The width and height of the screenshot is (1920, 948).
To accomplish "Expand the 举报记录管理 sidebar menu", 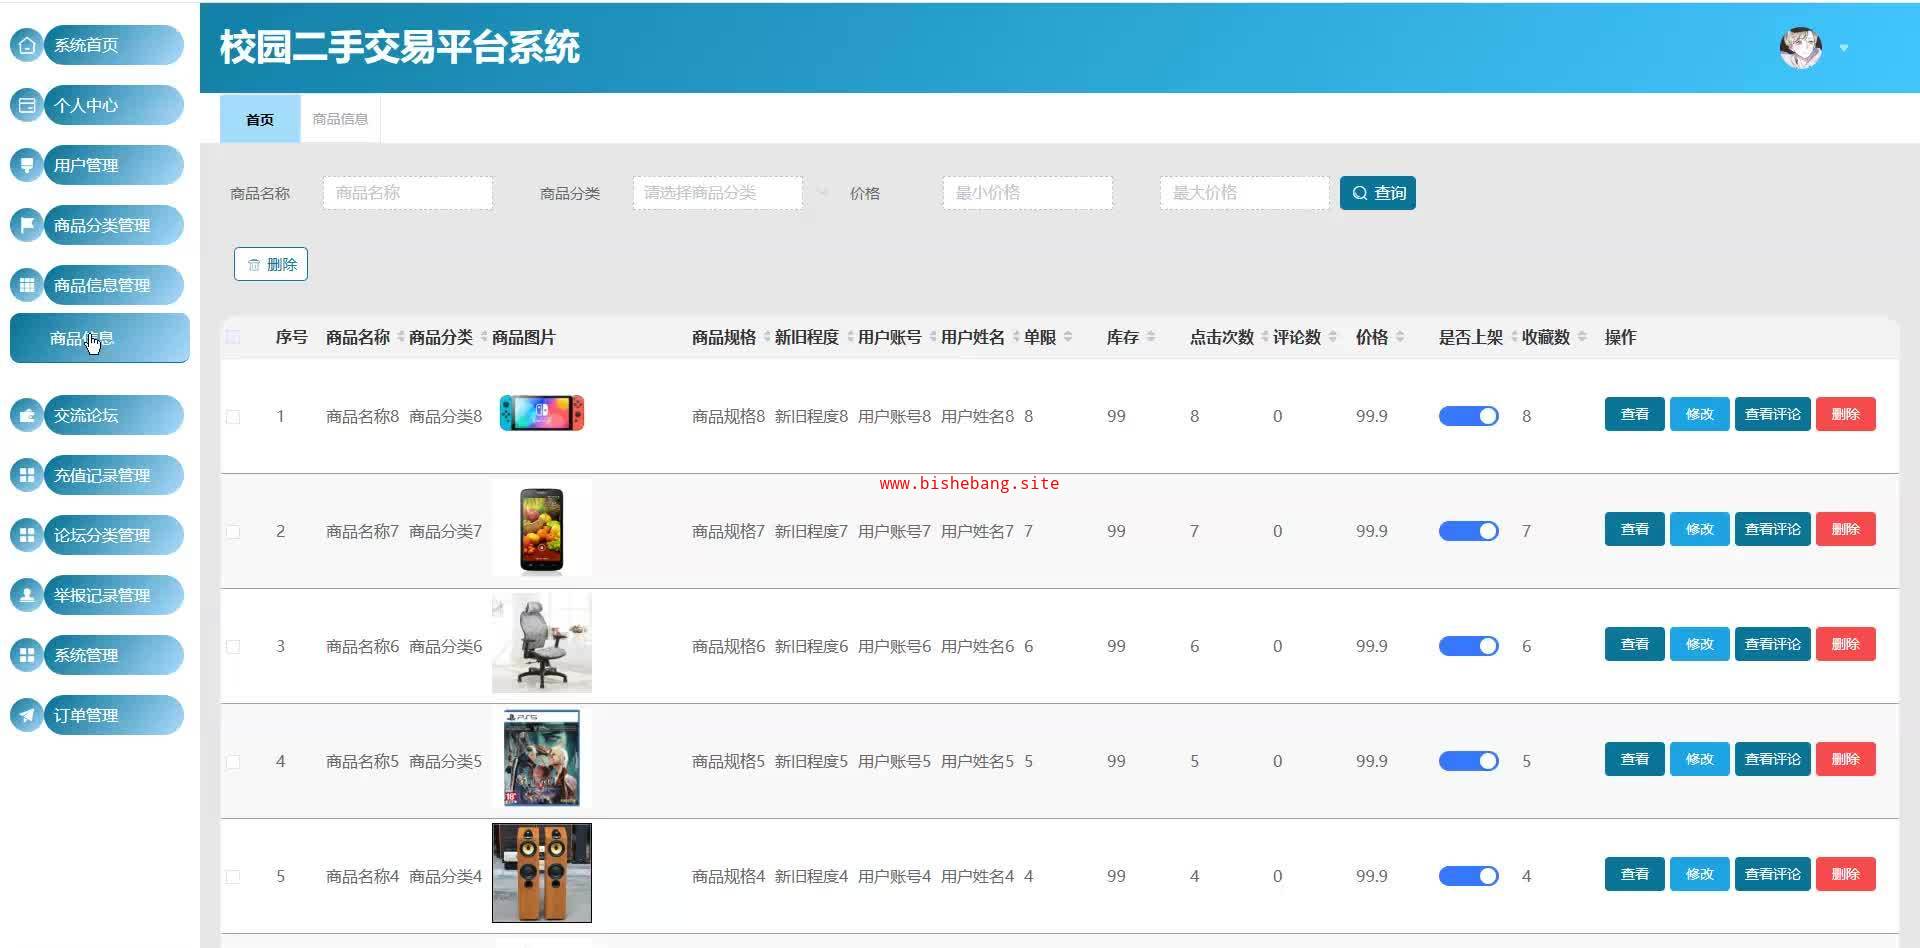I will pos(114,595).
